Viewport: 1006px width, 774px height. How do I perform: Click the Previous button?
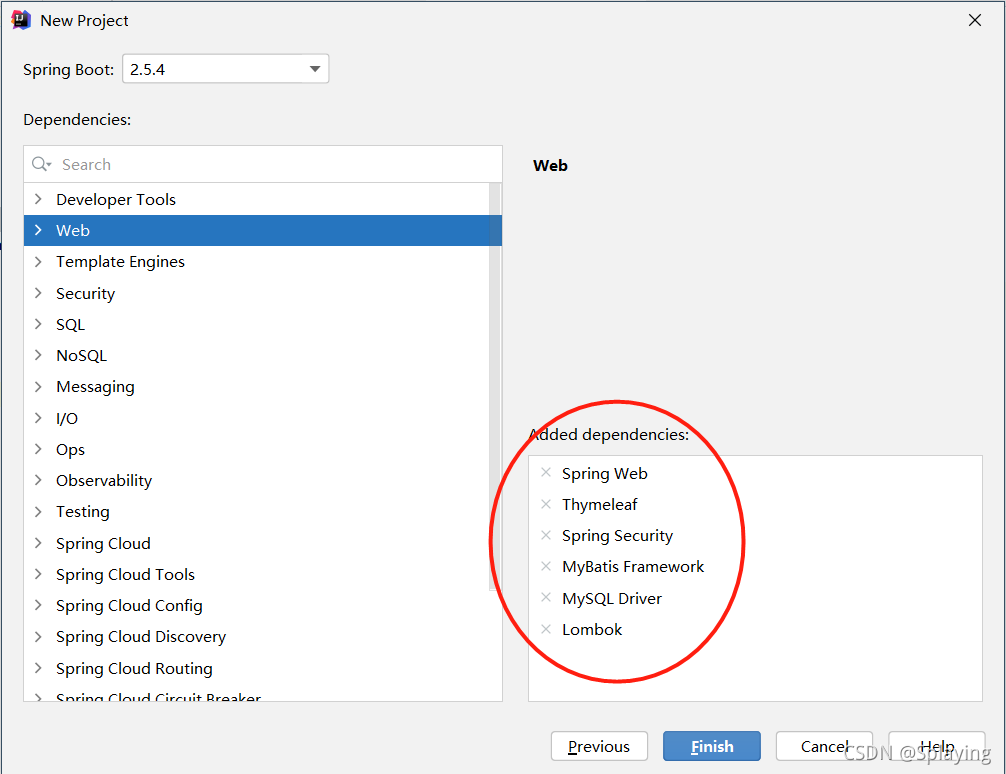pyautogui.click(x=599, y=746)
